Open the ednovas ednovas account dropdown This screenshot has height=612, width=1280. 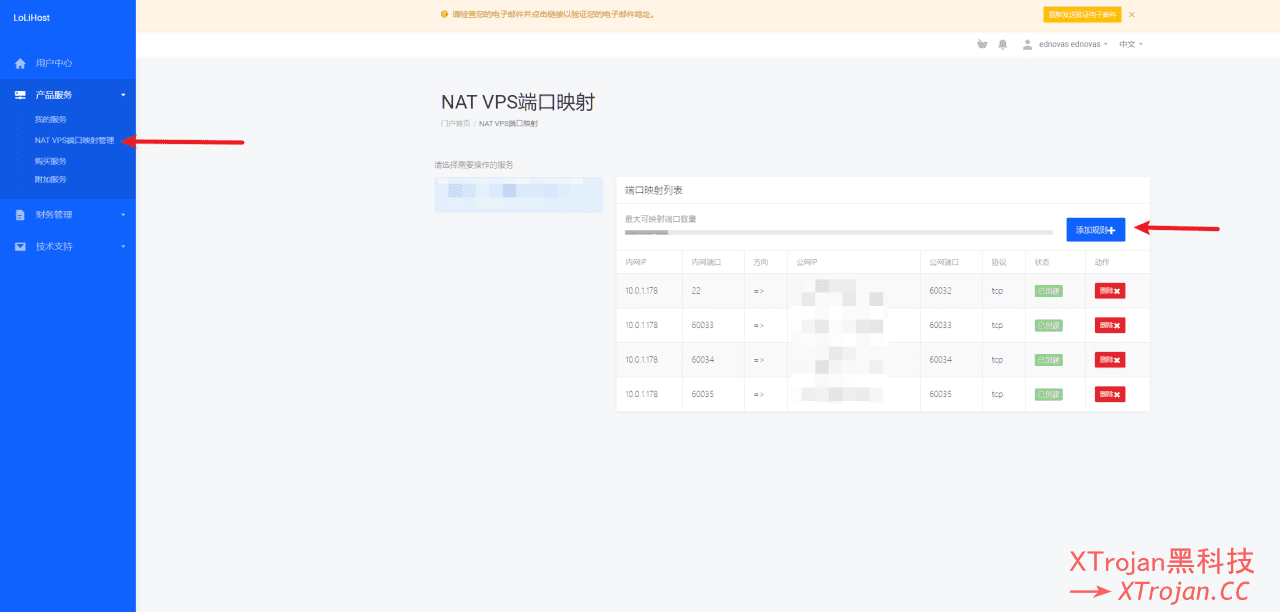point(1073,44)
